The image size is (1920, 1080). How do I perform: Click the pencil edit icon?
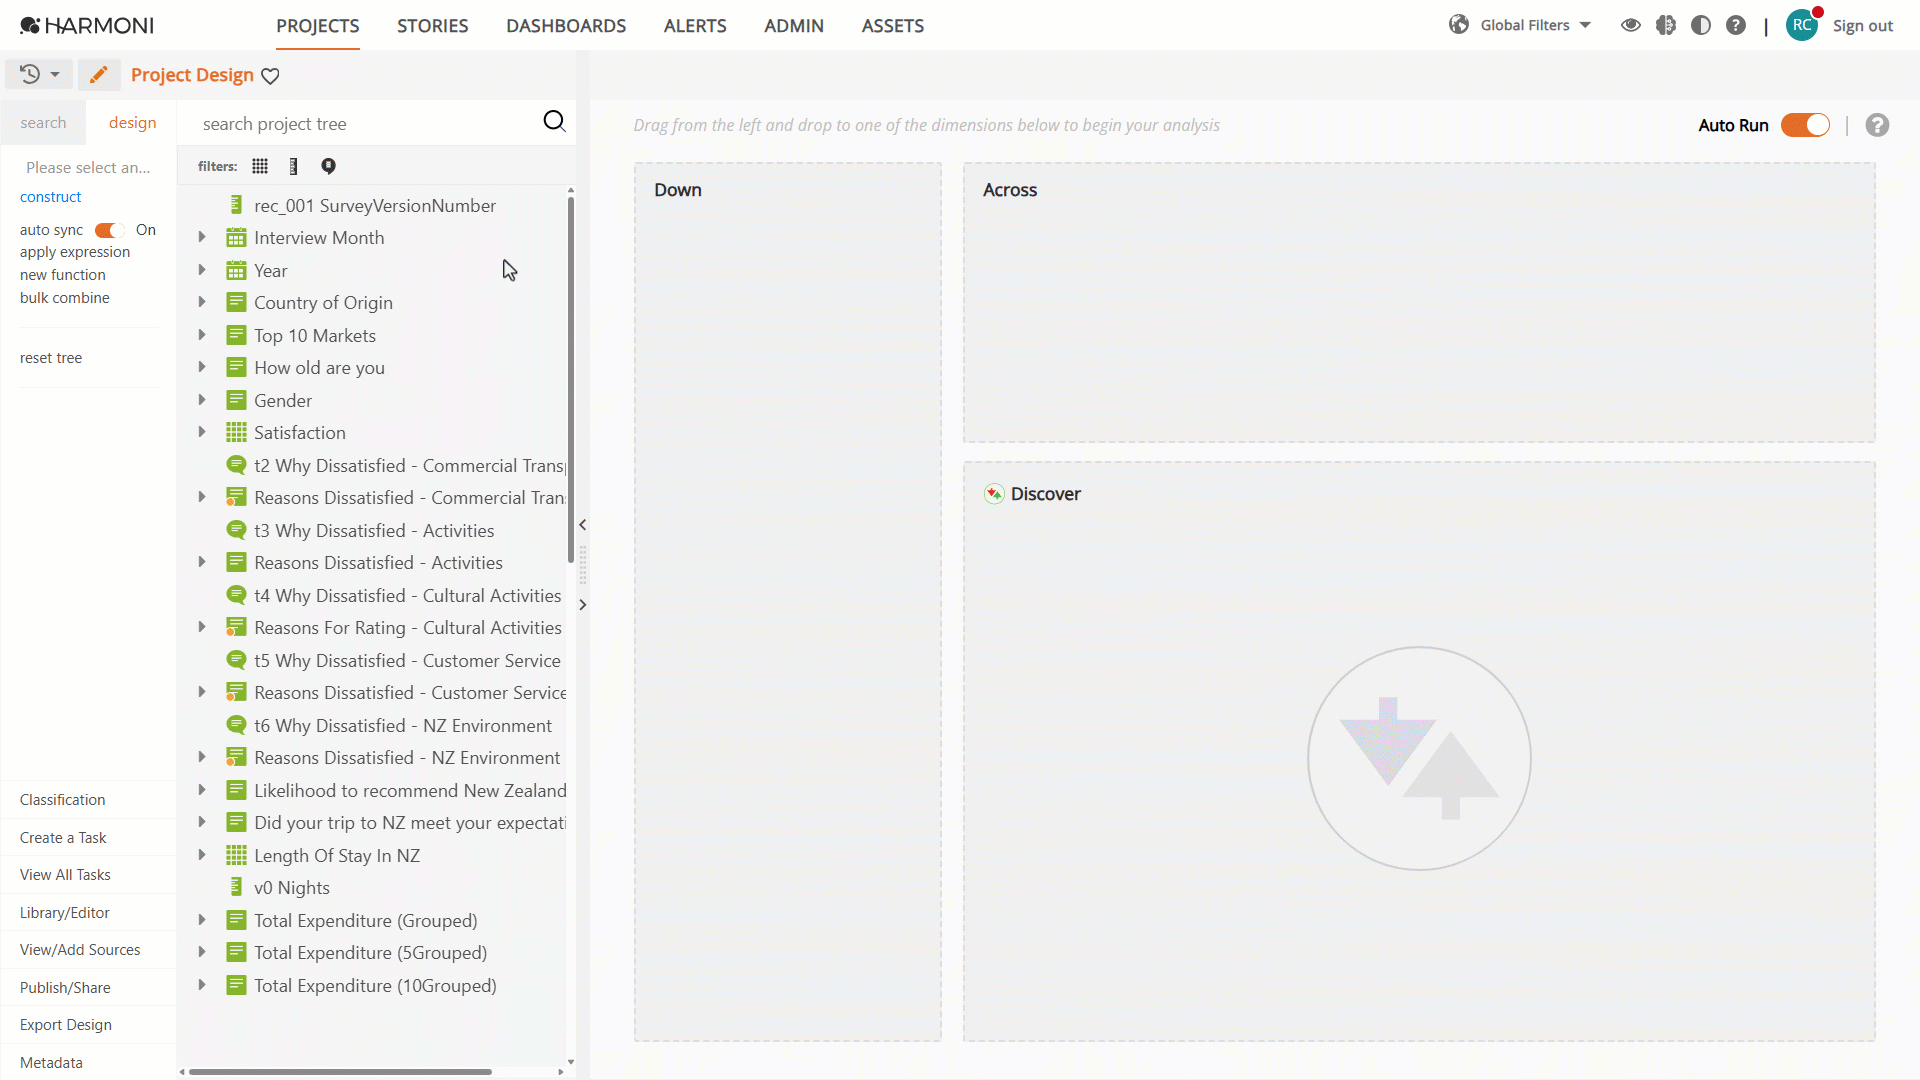[x=98, y=75]
